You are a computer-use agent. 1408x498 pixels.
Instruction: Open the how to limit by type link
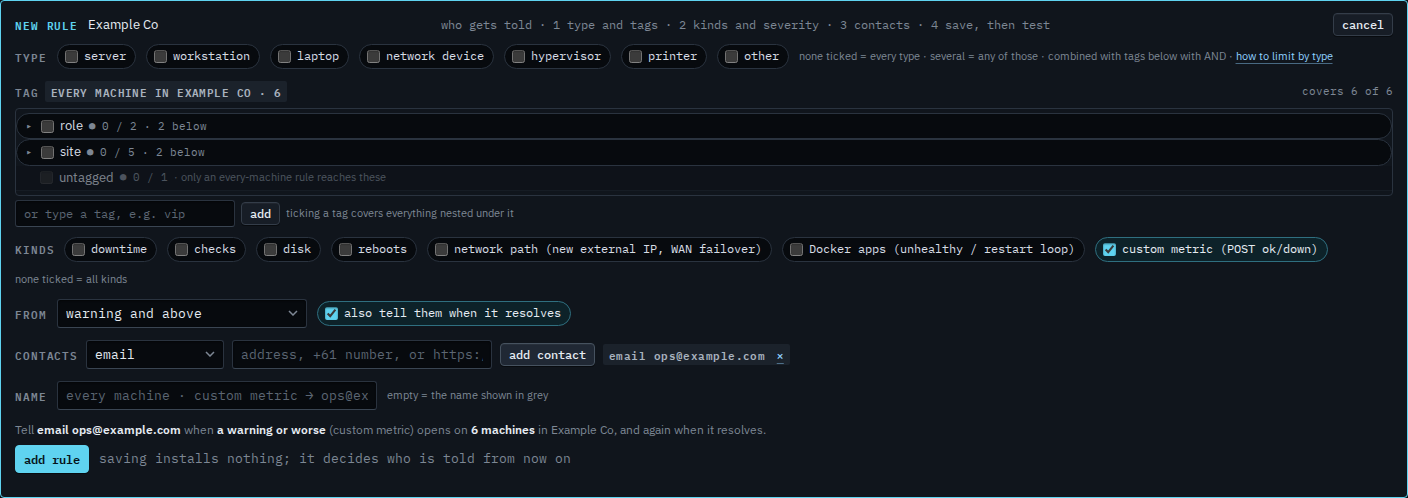click(x=1284, y=57)
